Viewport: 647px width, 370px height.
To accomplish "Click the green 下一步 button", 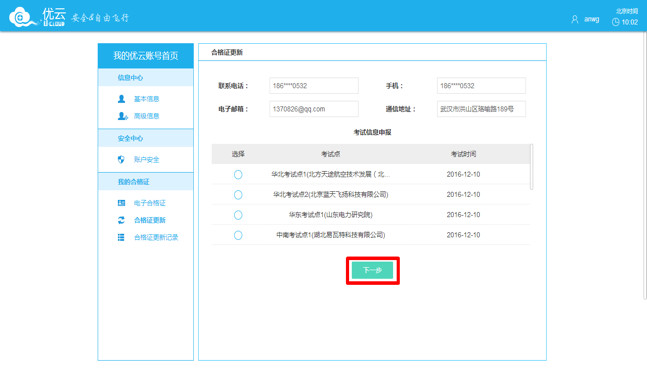I will click(x=373, y=270).
